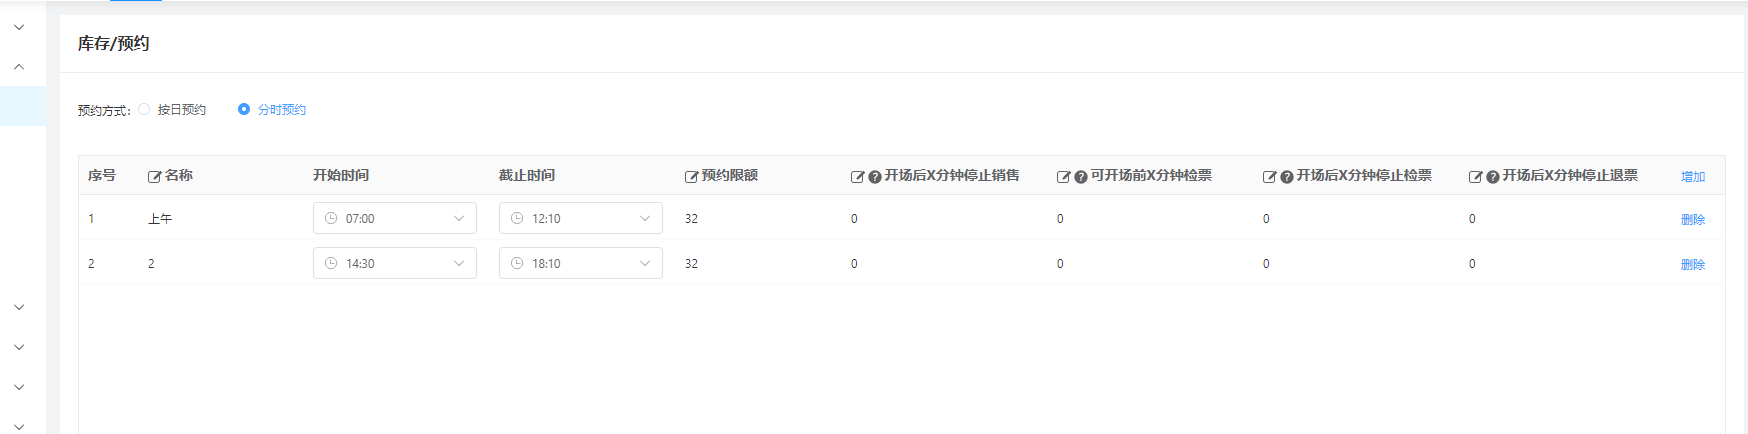Expand the topmost sidebar menu chevron

tap(19, 27)
